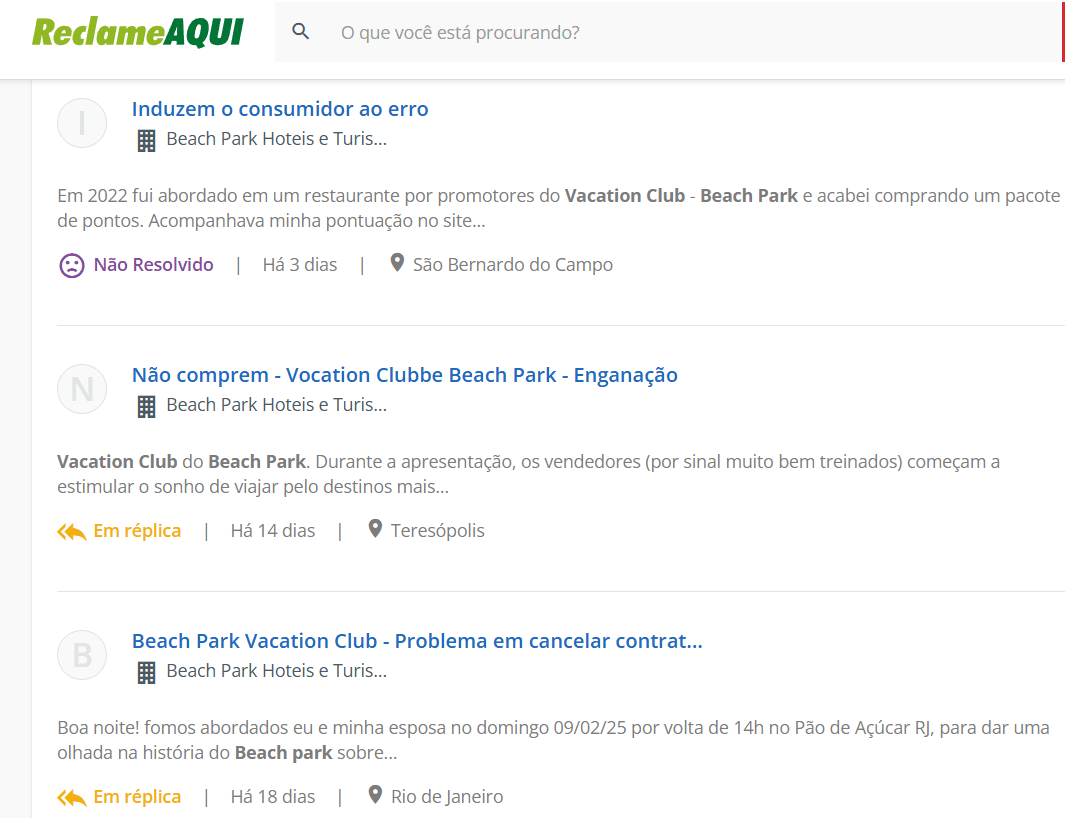Click the sad face 'Não Resolvido' icon
Image resolution: width=1065 pixels, height=818 pixels.
pyautogui.click(x=71, y=265)
